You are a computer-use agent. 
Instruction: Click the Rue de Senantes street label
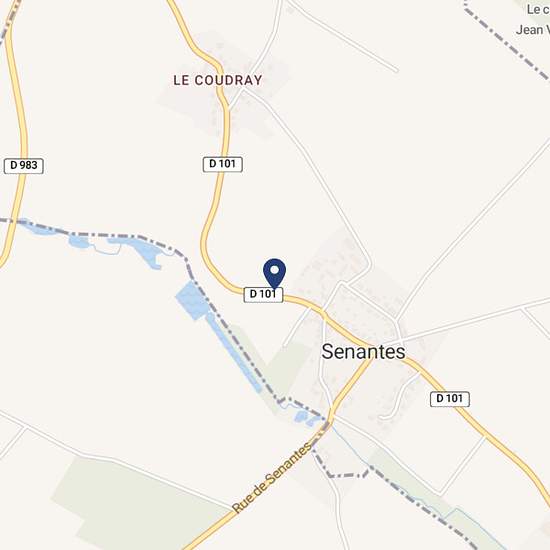[272, 477]
